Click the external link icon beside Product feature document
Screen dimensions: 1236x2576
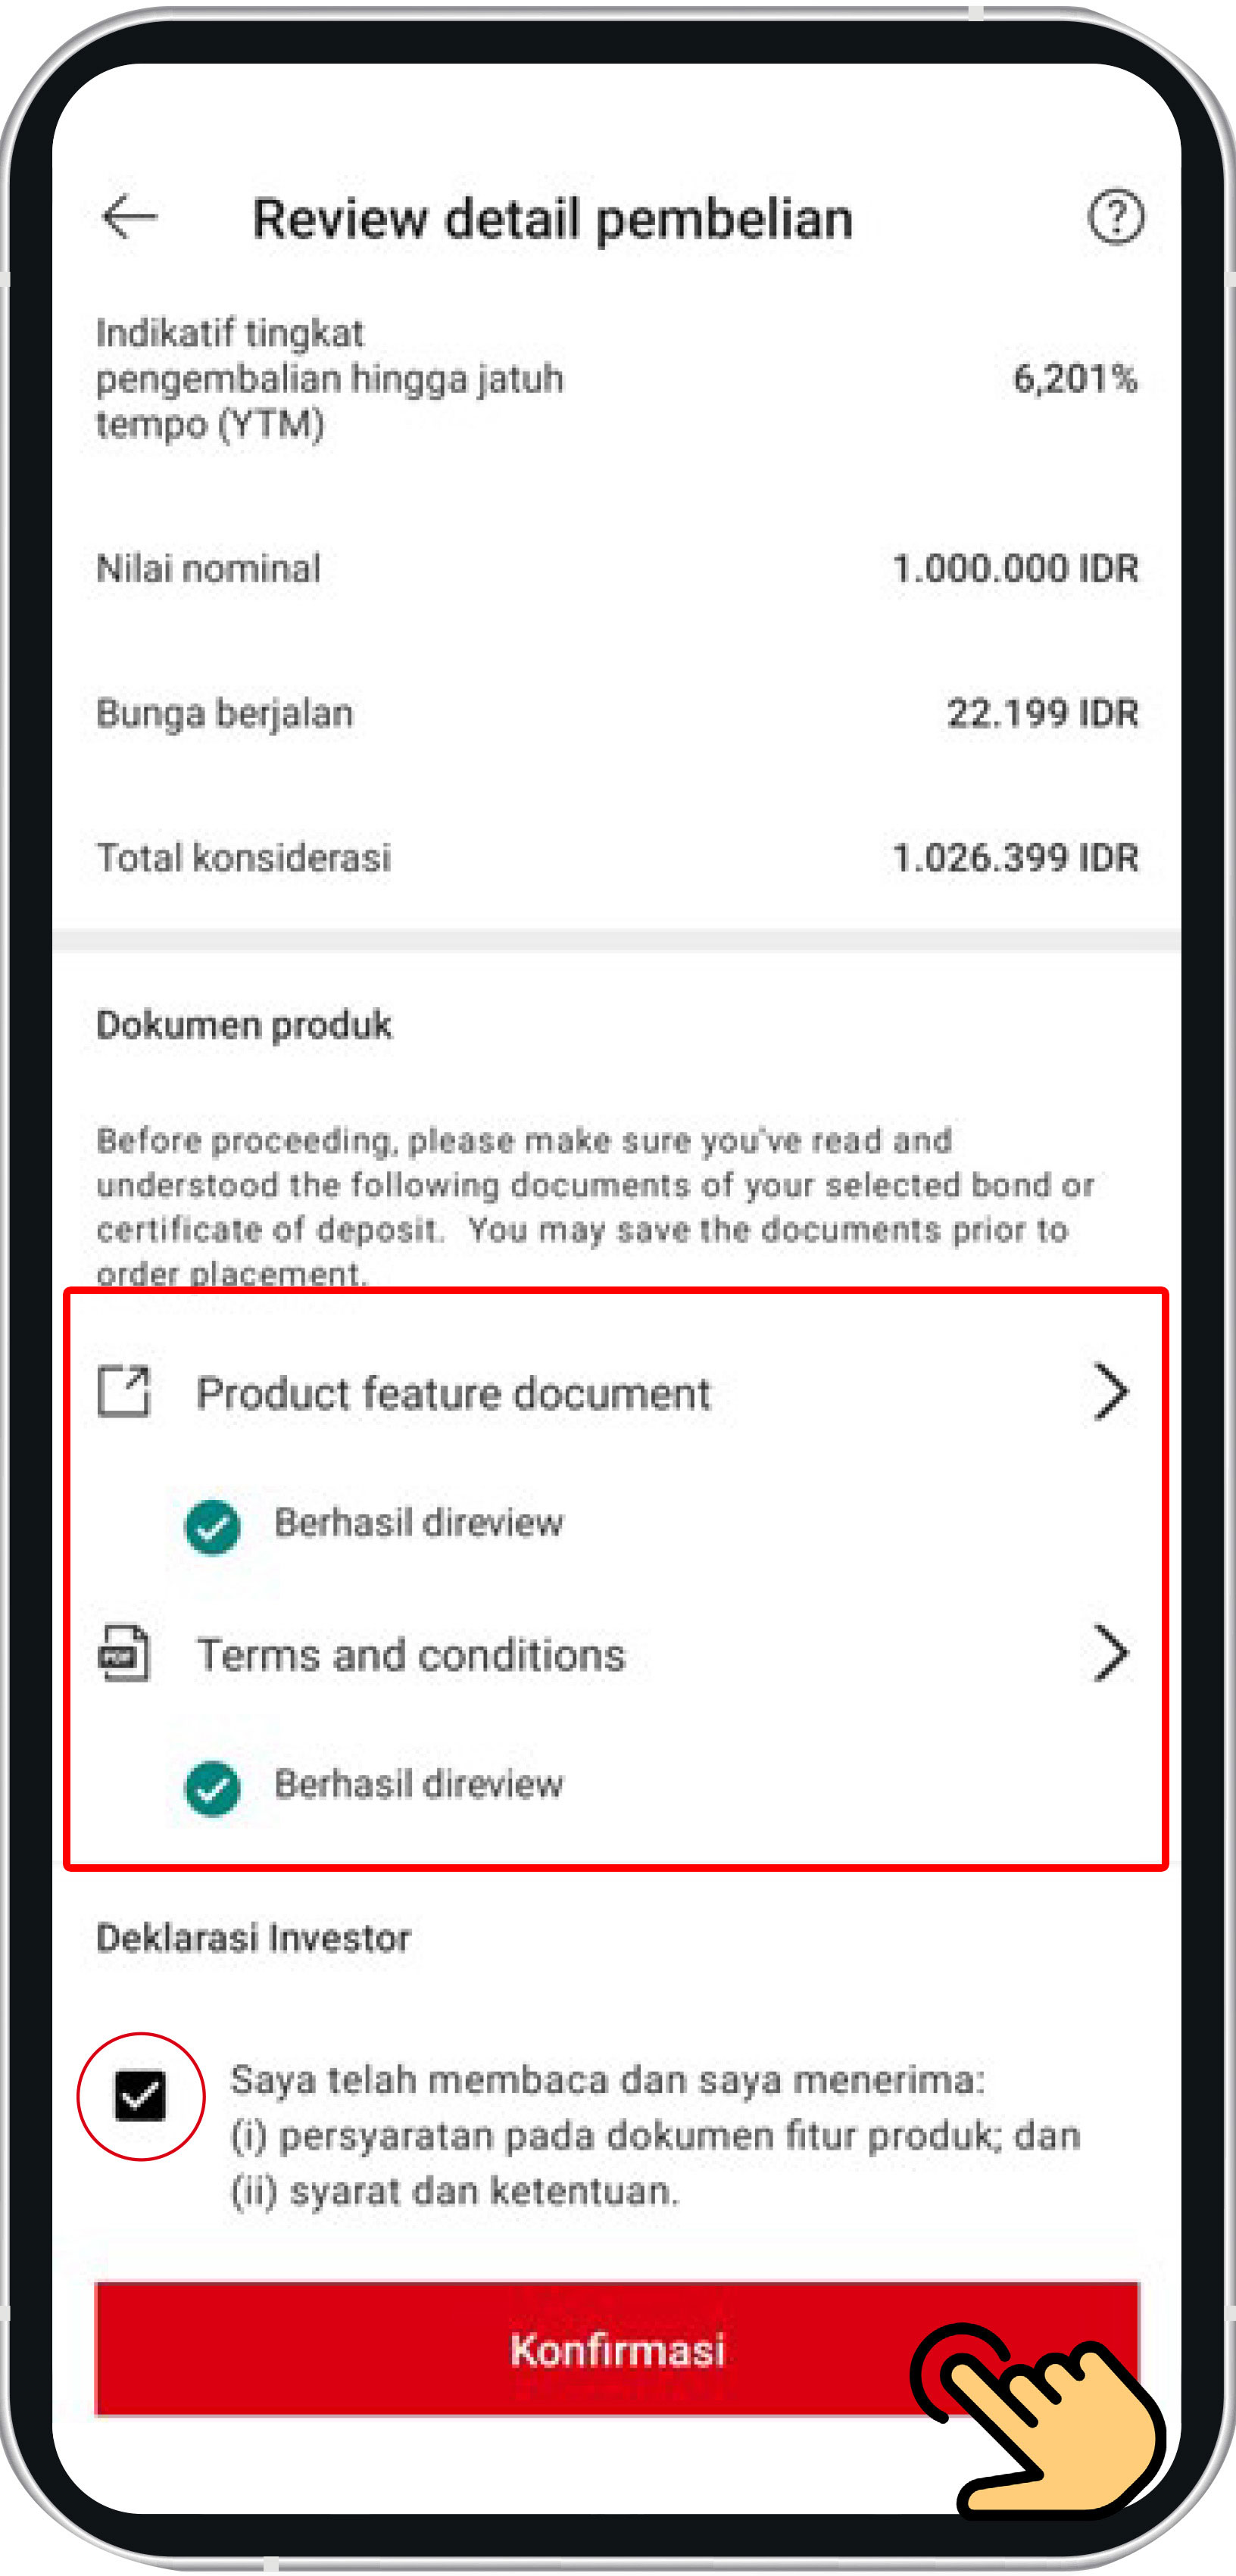point(124,1391)
